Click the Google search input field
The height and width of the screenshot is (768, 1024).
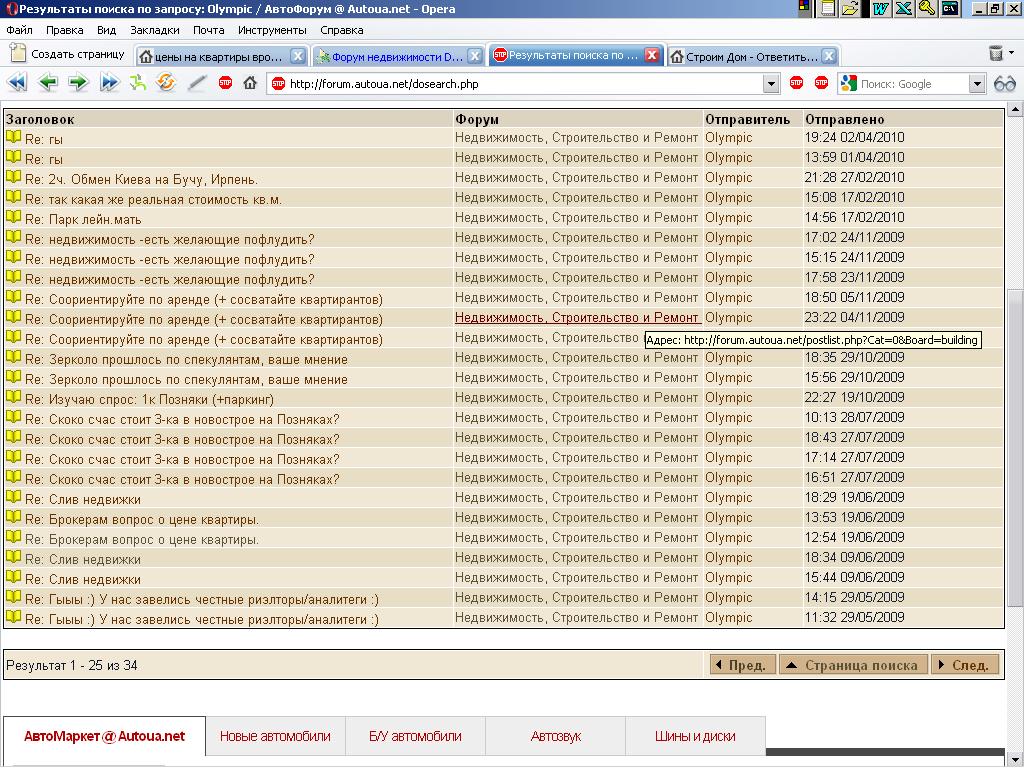point(913,84)
